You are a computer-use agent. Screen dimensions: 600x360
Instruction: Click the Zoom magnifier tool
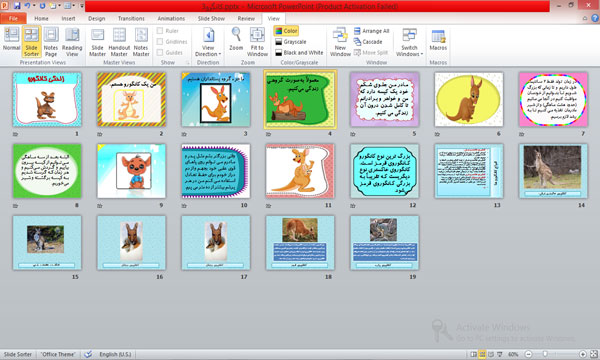click(236, 39)
